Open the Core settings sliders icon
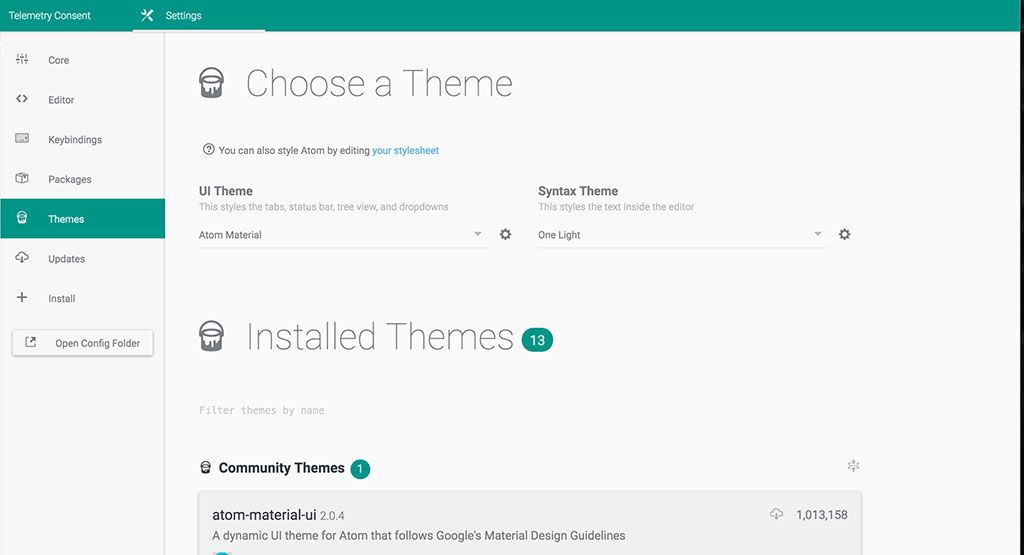 tap(22, 59)
